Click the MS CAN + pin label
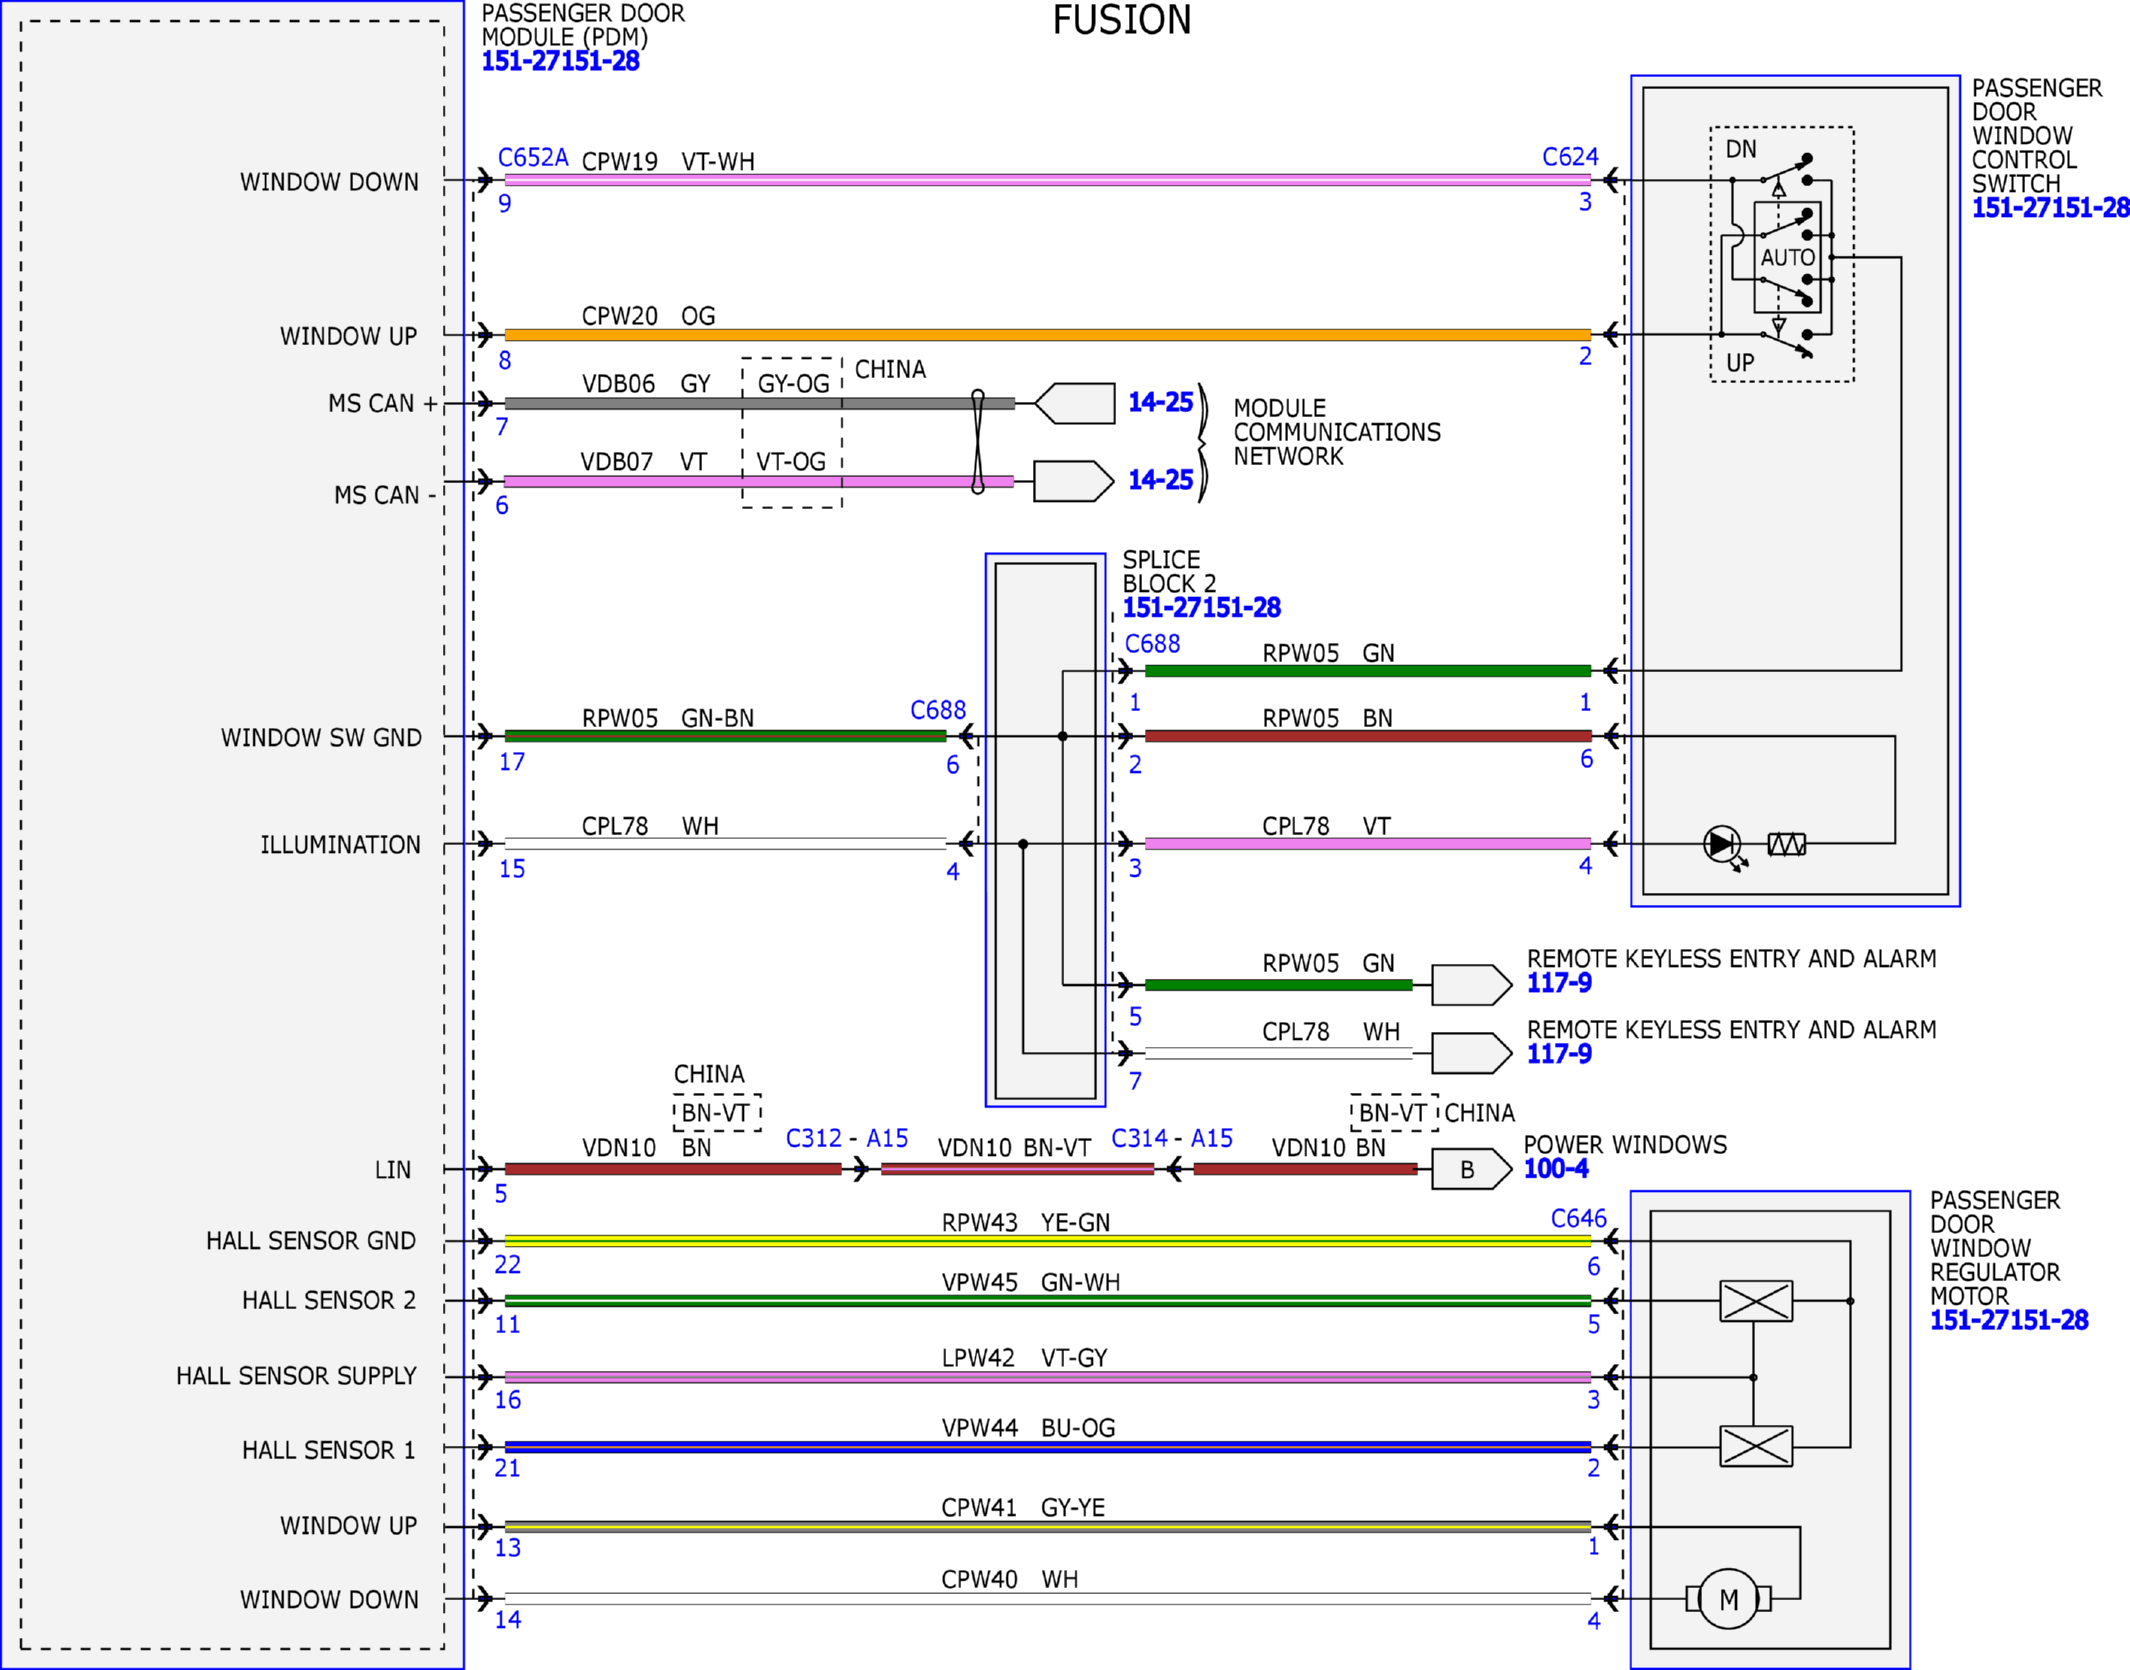 tap(383, 404)
